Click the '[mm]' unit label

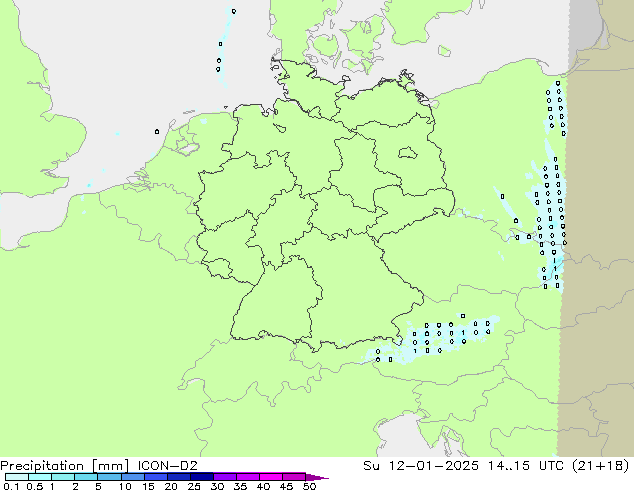point(110,466)
